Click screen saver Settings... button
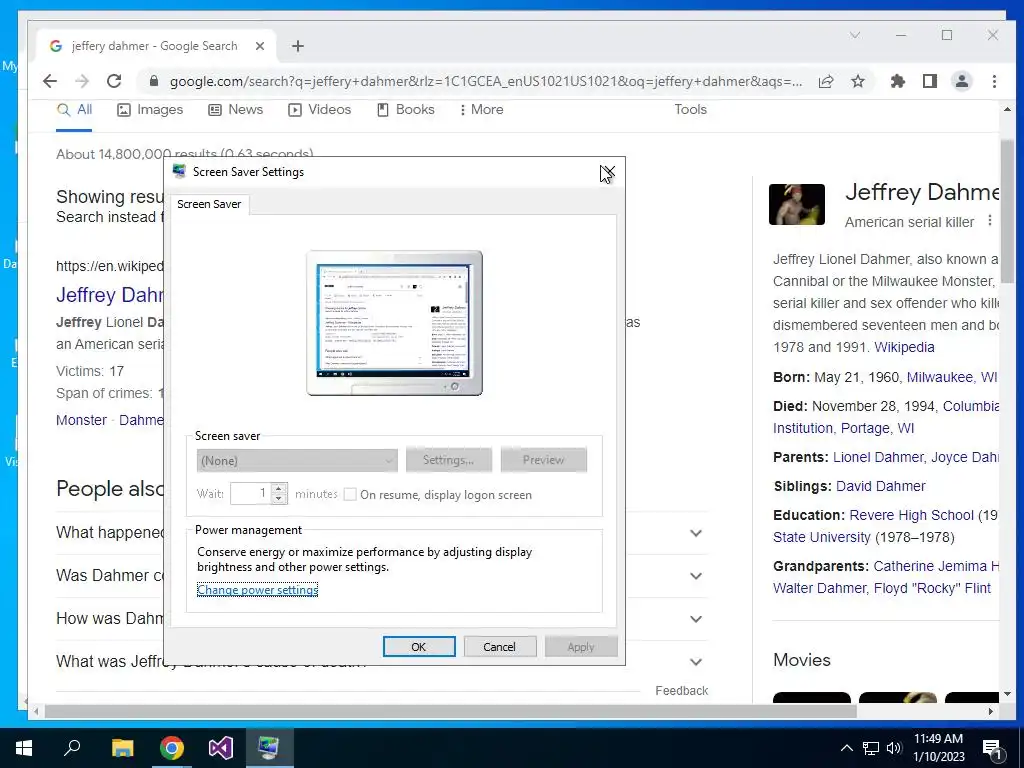The width and height of the screenshot is (1024, 768). point(449,460)
